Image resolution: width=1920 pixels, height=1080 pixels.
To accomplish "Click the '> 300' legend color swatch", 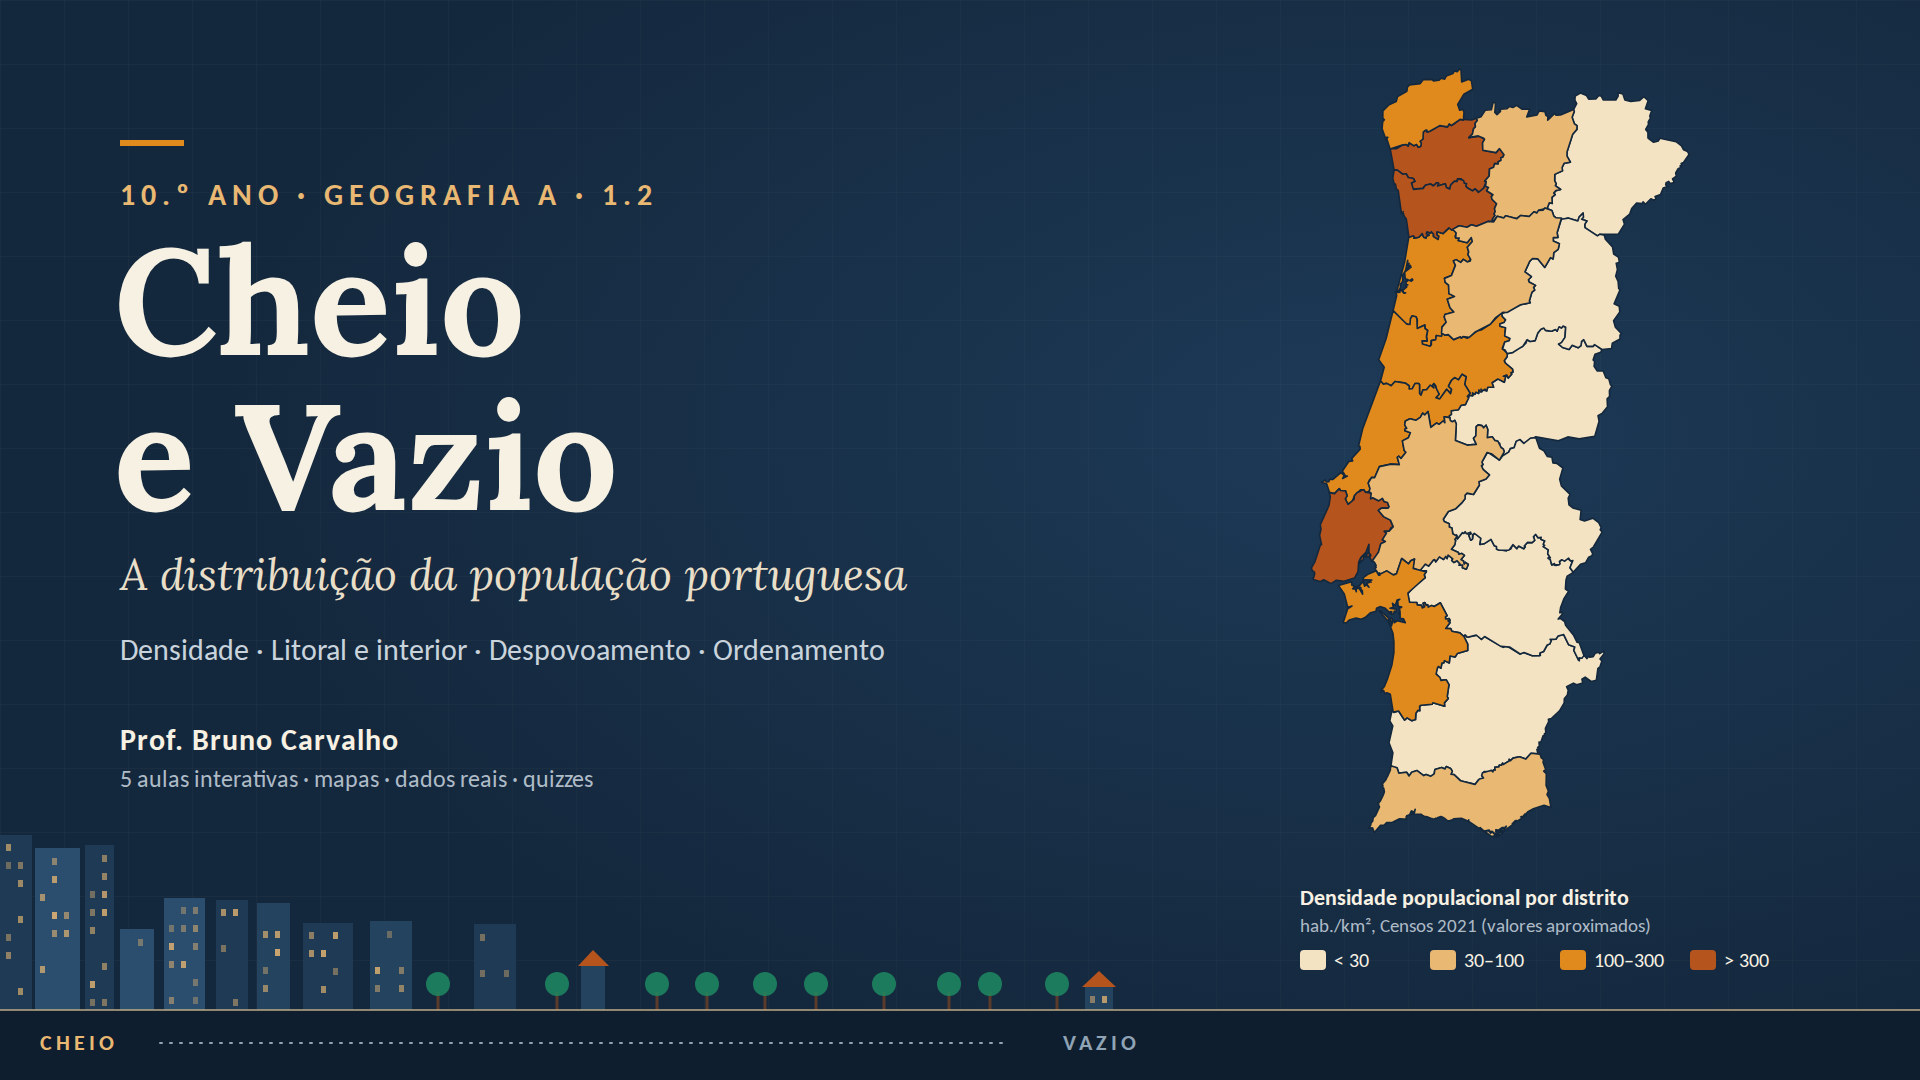I will pos(1702,960).
